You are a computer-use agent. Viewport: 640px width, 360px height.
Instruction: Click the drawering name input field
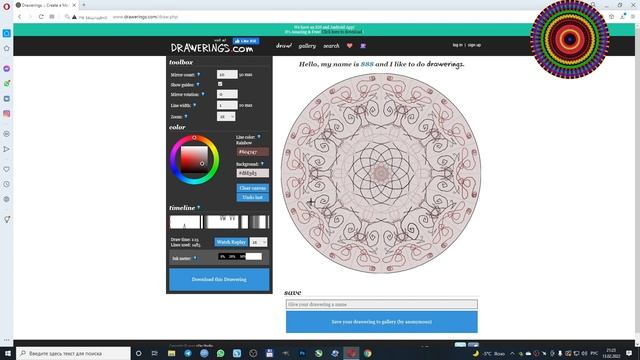382,304
